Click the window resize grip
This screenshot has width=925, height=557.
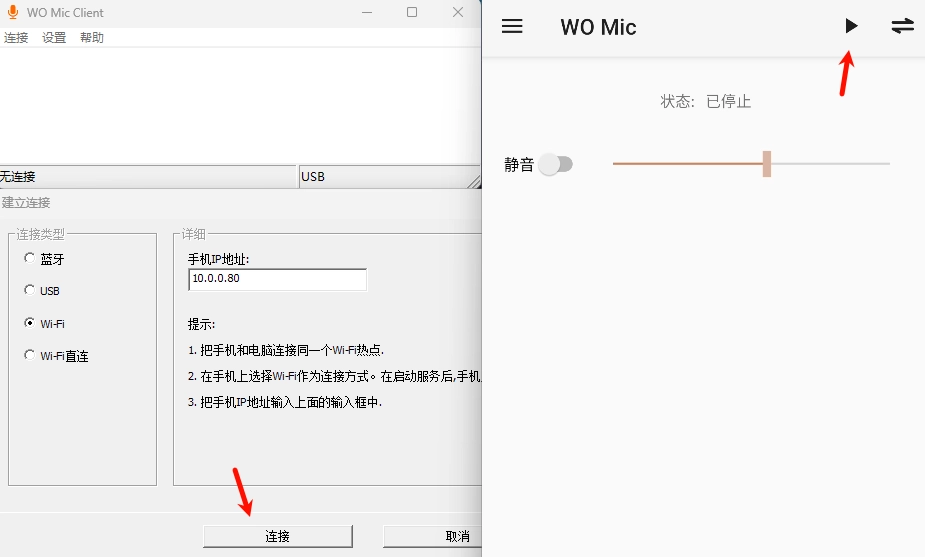pyautogui.click(x=474, y=181)
